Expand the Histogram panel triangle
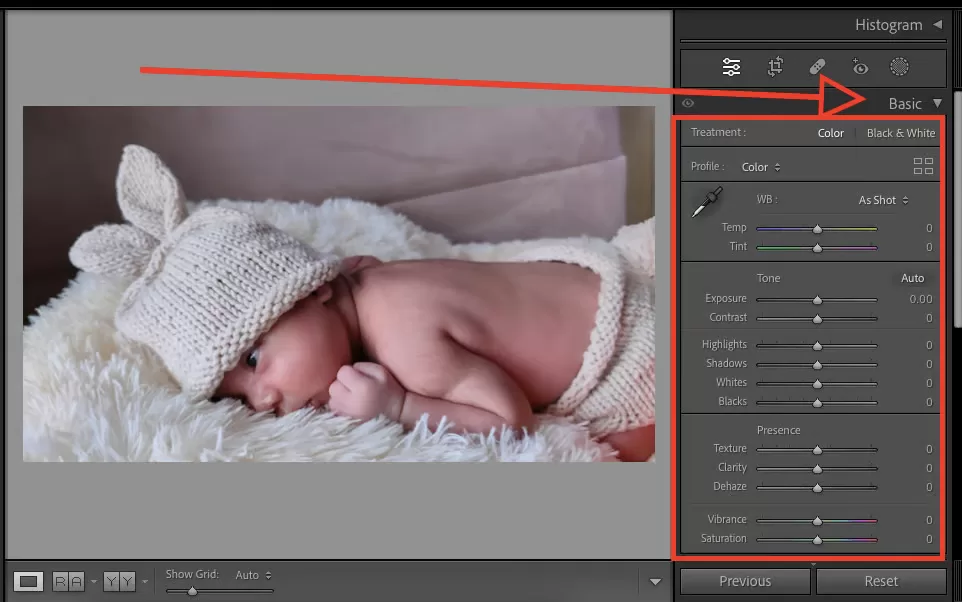The width and height of the screenshot is (962, 602). (937, 25)
